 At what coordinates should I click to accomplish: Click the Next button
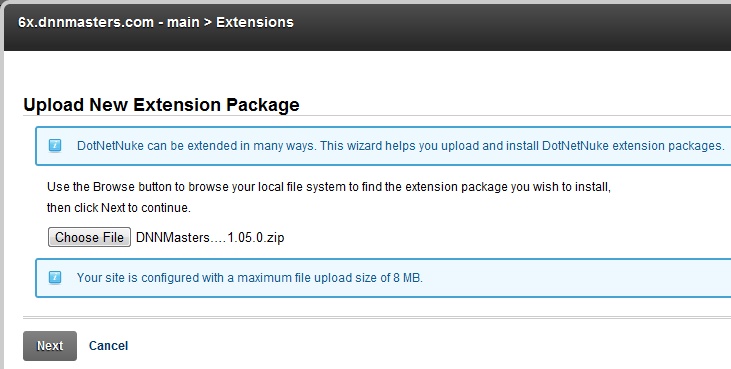point(50,346)
